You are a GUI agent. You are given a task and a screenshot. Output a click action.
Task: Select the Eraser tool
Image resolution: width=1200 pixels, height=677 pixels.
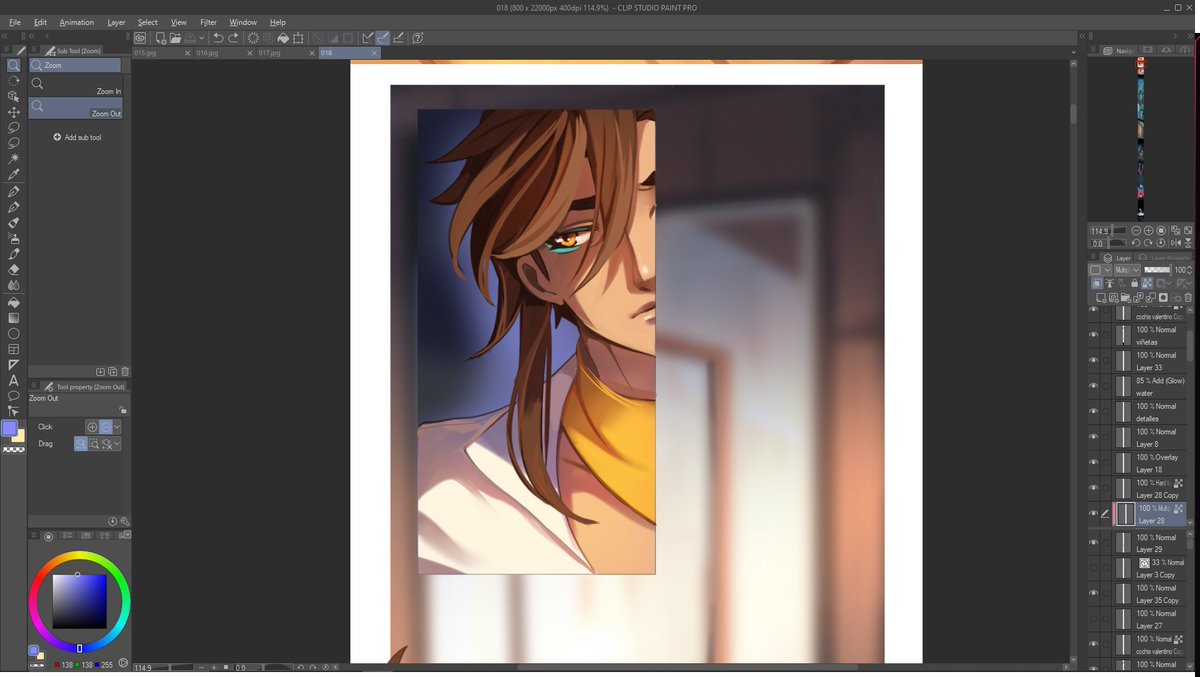14,270
